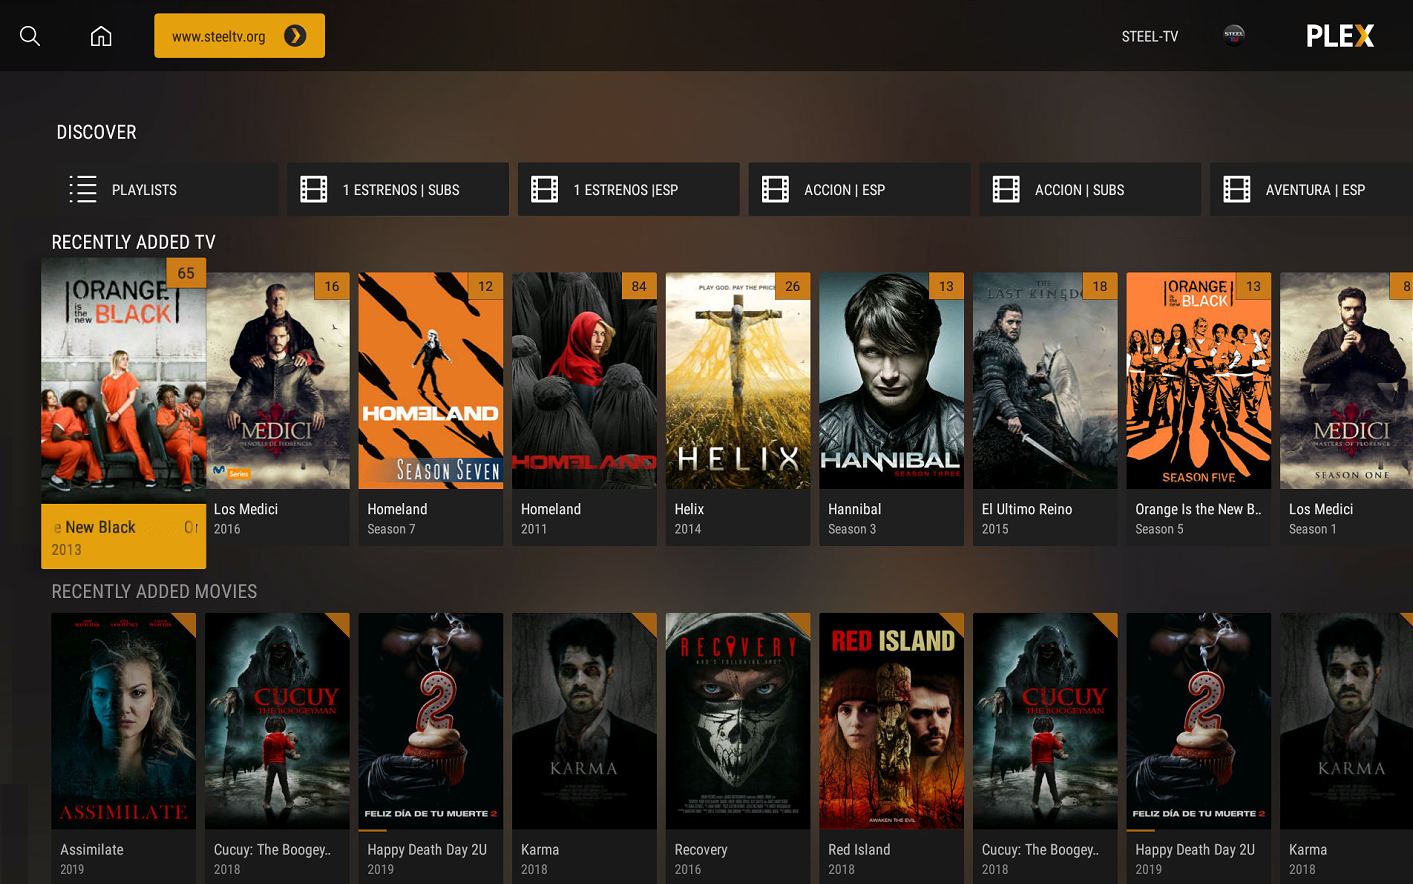Click film icon of ACCION | ESP
Viewport: 1413px width, 884px height.
point(775,189)
